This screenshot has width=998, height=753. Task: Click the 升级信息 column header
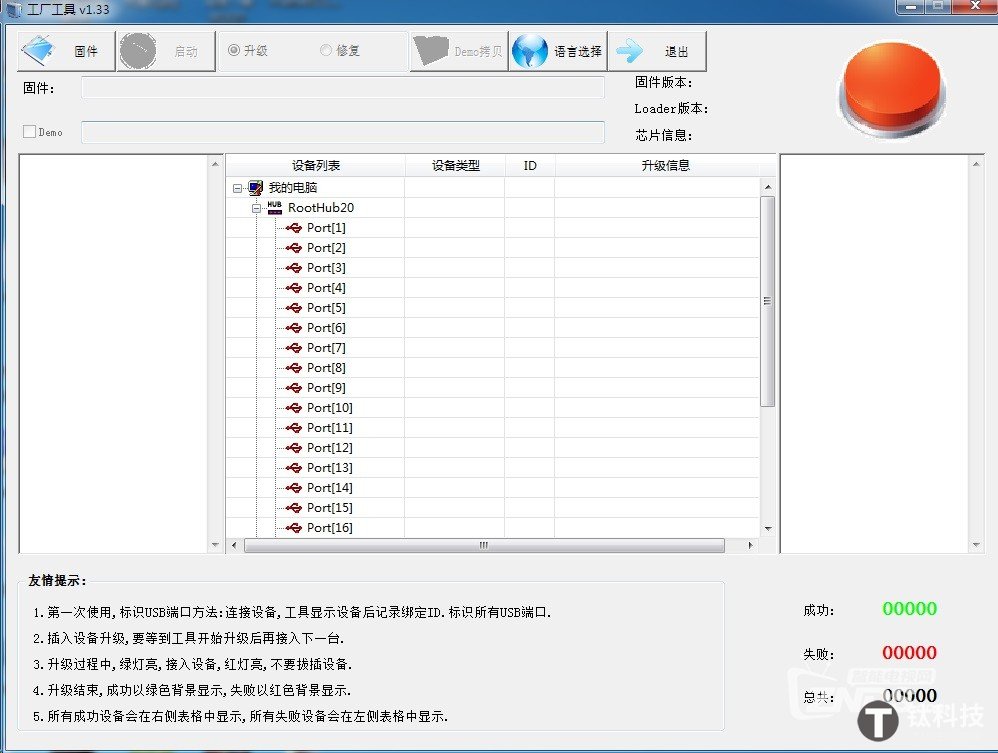(665, 165)
